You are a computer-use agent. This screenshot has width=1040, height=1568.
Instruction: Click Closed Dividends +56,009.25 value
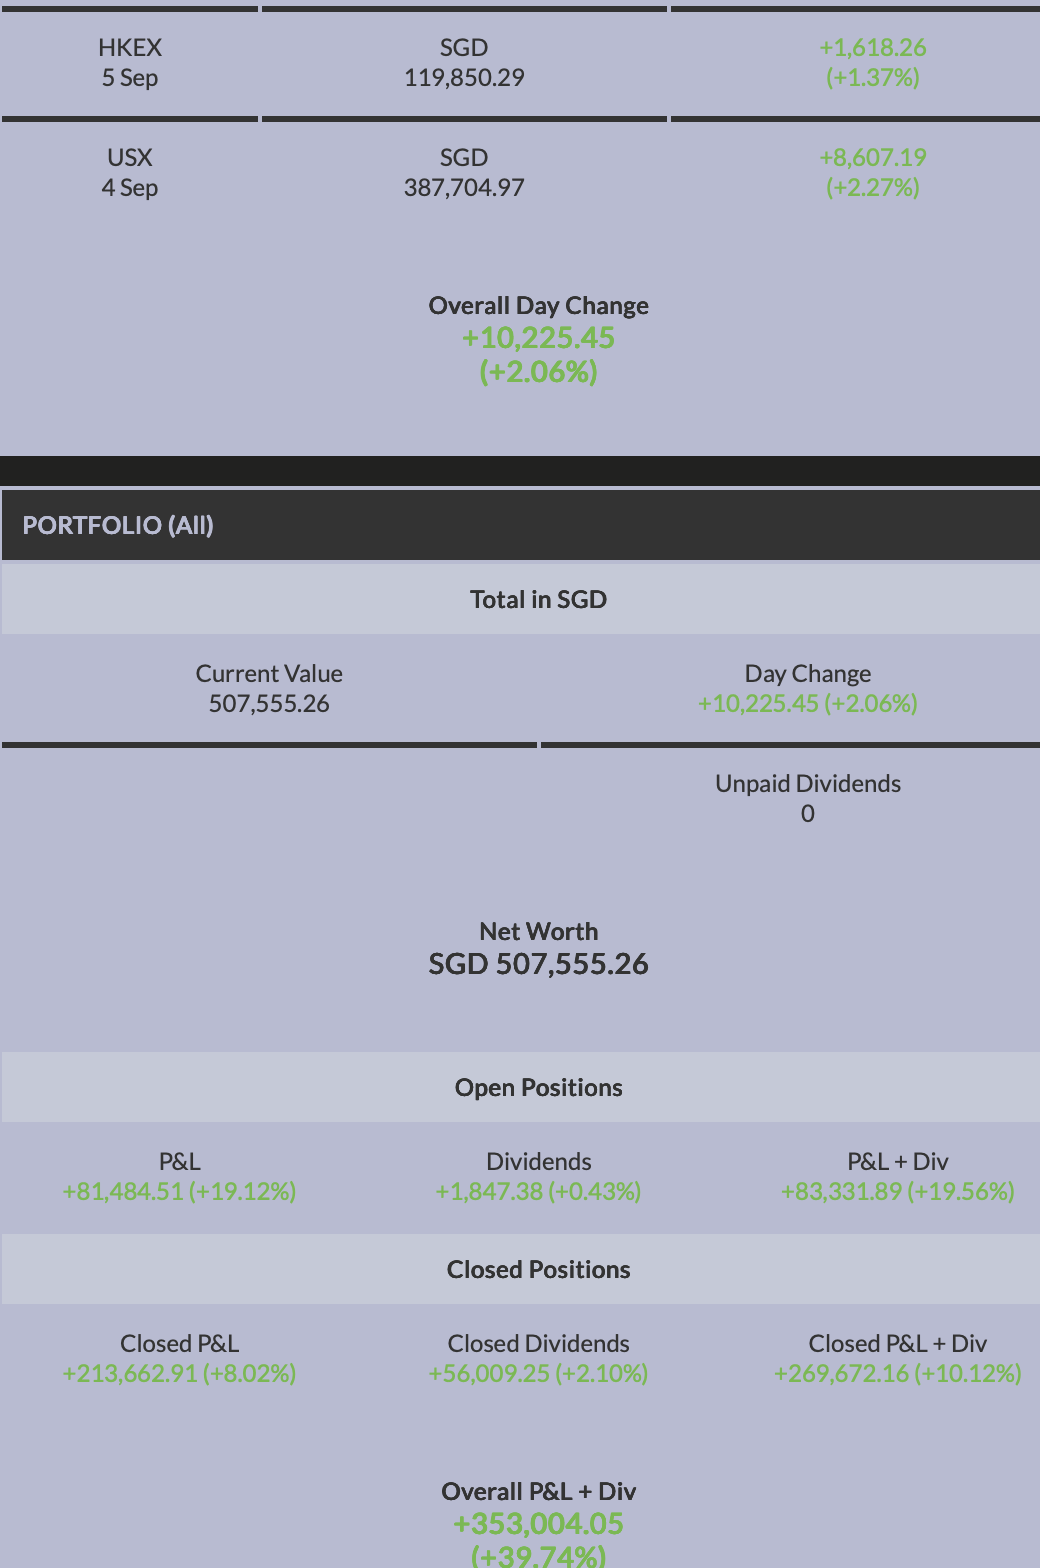(x=538, y=1373)
